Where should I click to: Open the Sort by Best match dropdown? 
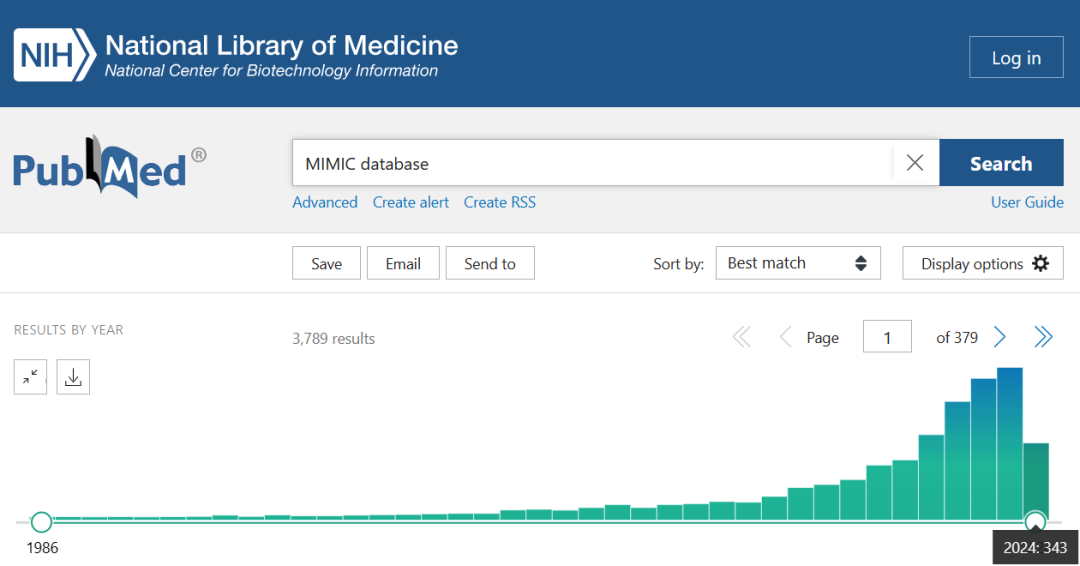(797, 263)
